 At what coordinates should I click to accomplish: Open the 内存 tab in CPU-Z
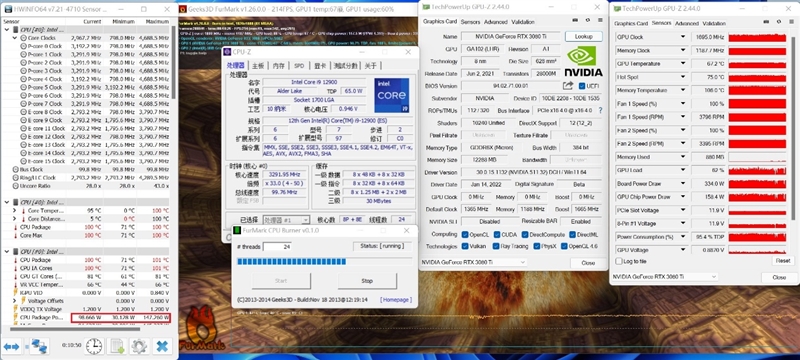click(279, 66)
